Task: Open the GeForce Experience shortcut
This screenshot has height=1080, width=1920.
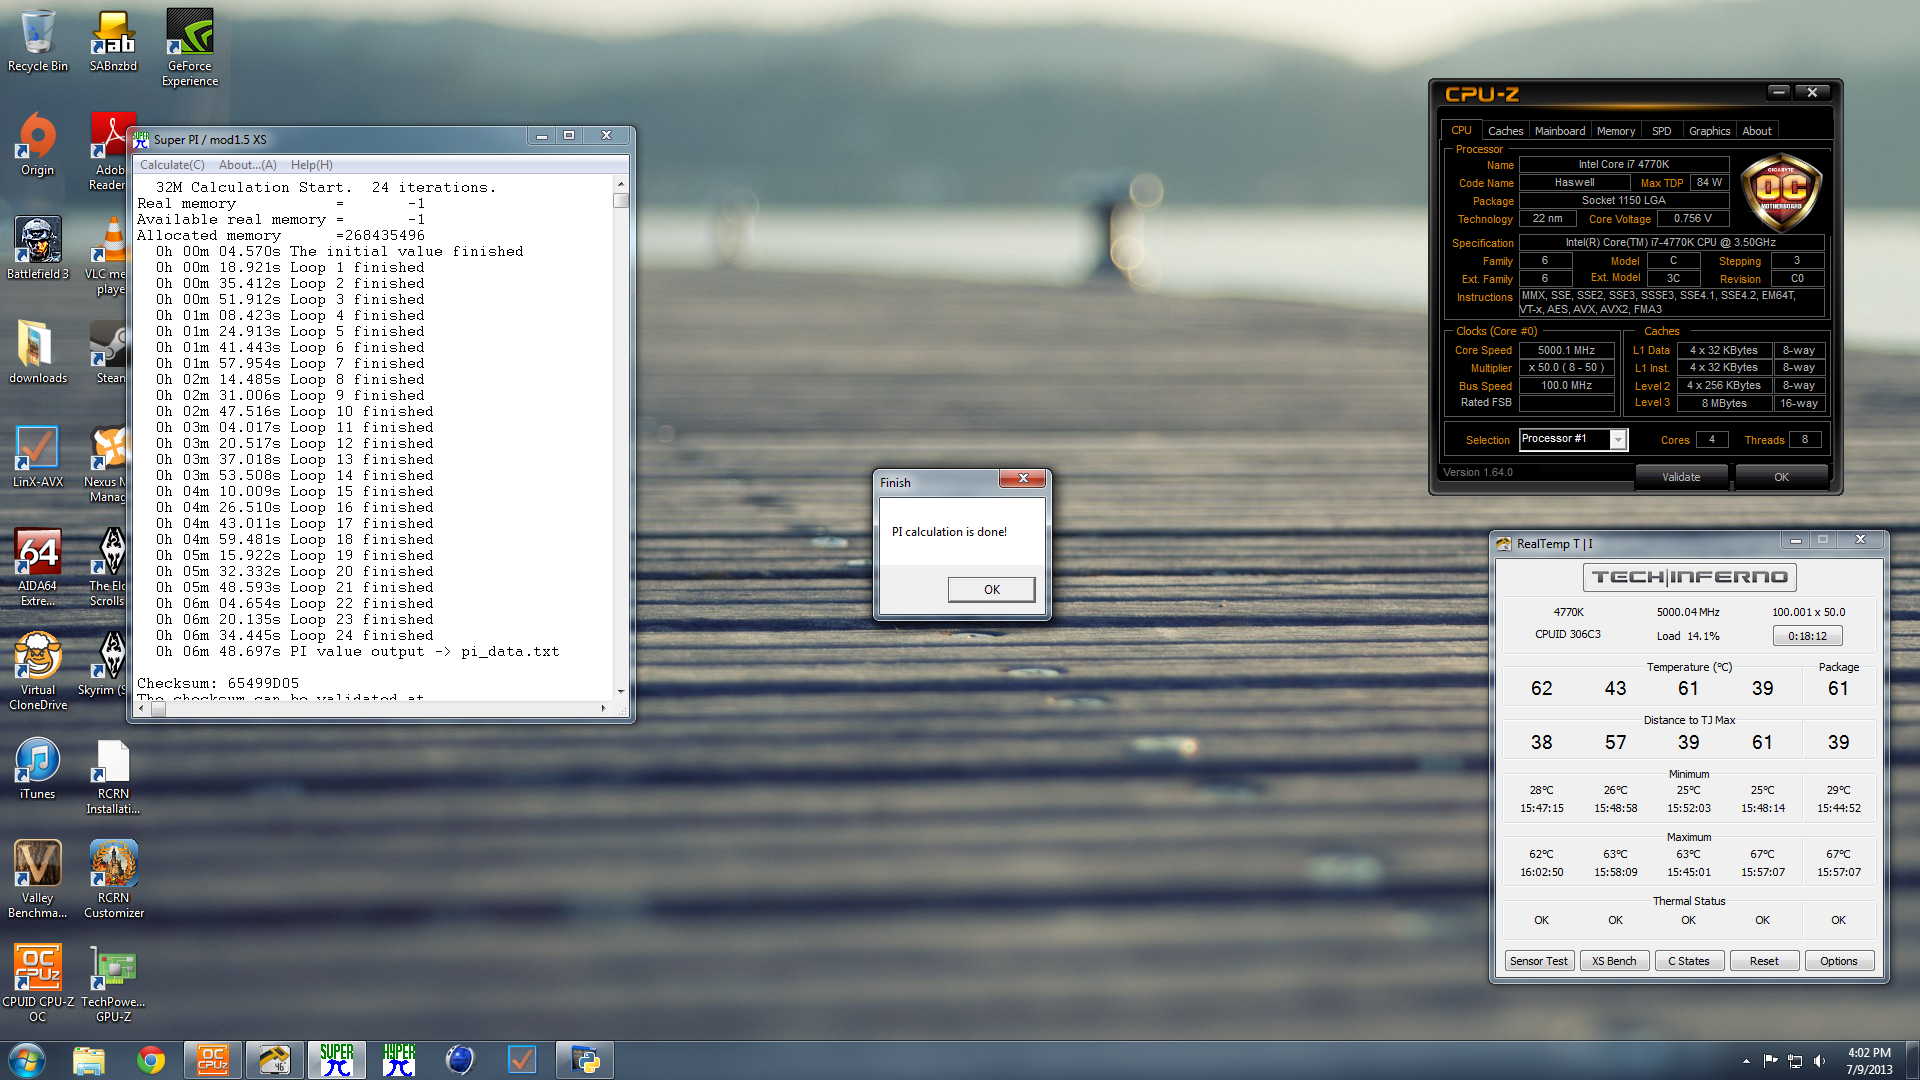Action: tap(190, 48)
